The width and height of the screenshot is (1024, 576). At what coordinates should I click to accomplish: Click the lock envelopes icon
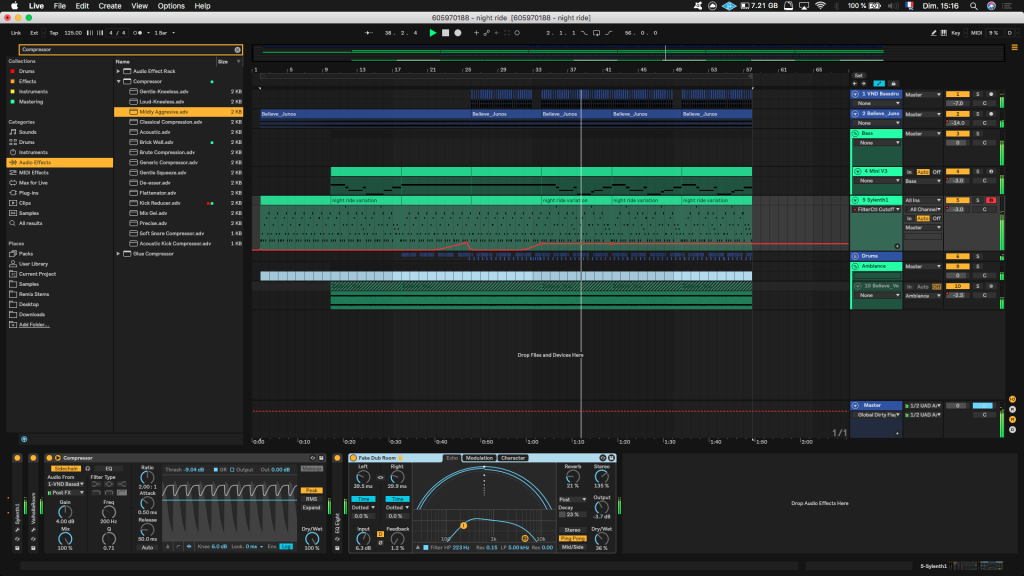(893, 84)
